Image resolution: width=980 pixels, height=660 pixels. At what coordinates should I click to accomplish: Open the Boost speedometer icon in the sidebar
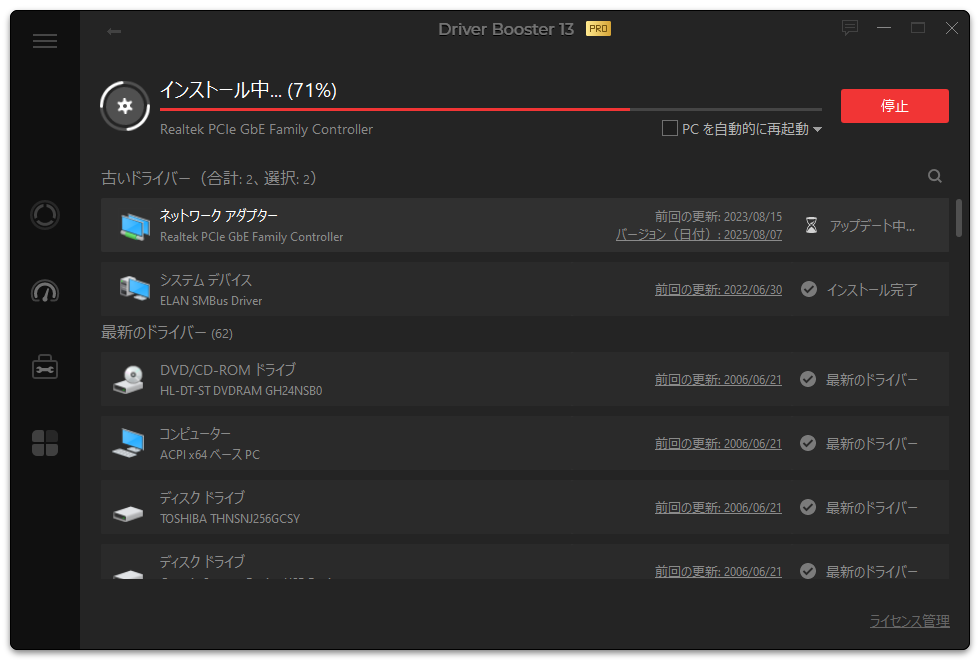pos(45,291)
